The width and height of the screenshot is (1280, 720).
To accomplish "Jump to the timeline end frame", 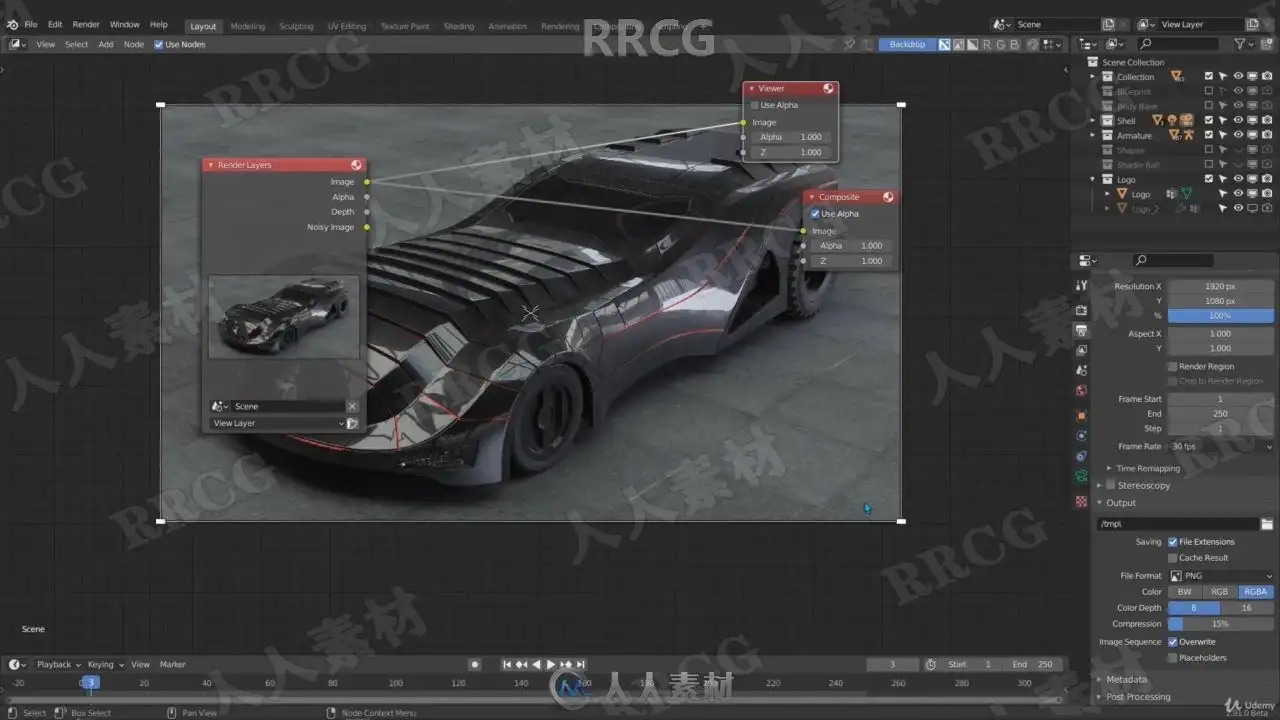I will click(581, 664).
